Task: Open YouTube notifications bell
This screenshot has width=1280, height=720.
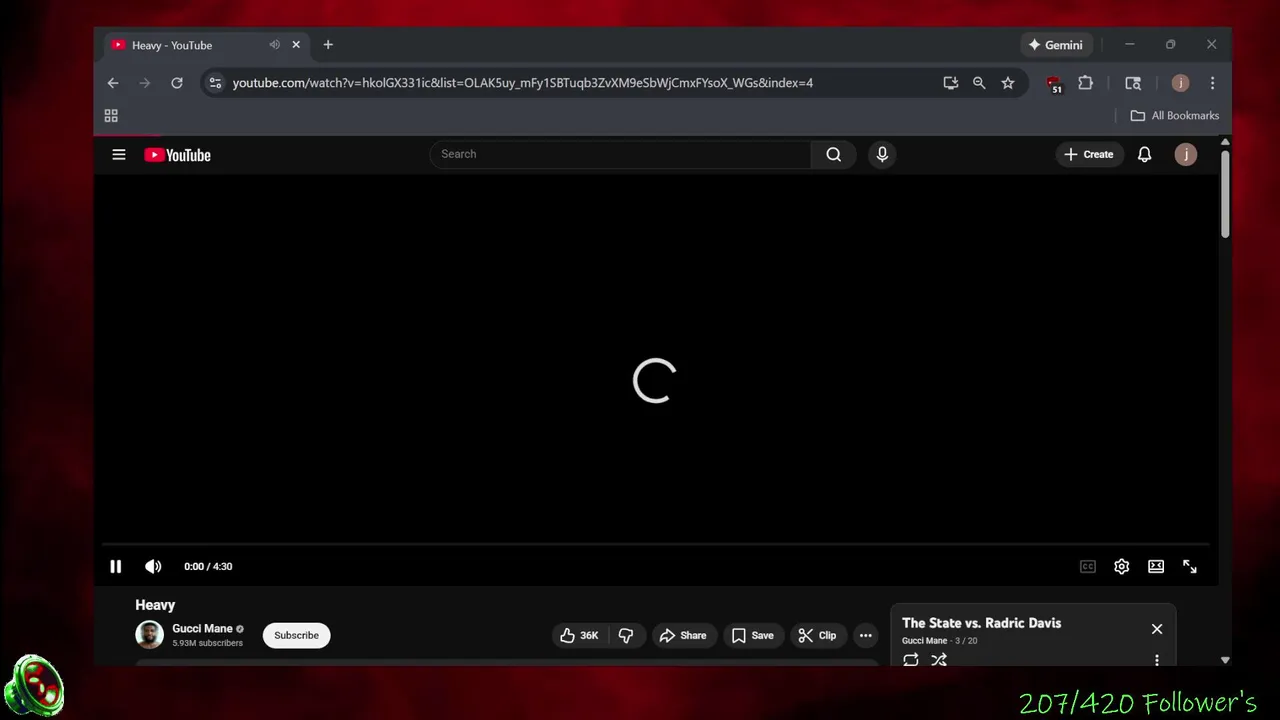Action: click(1145, 154)
